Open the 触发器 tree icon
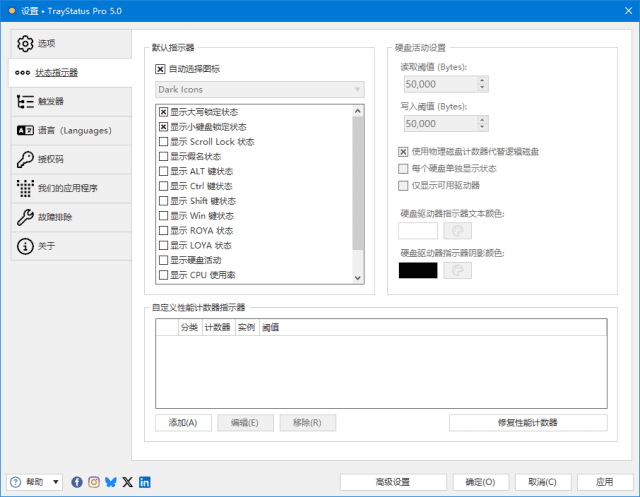 (x=25, y=102)
